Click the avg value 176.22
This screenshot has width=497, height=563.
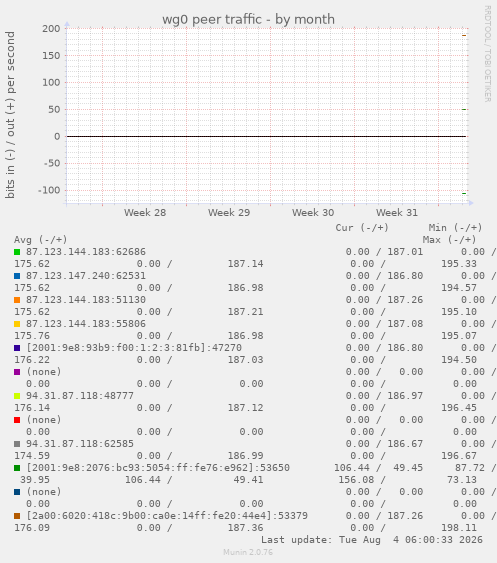pos(32,360)
